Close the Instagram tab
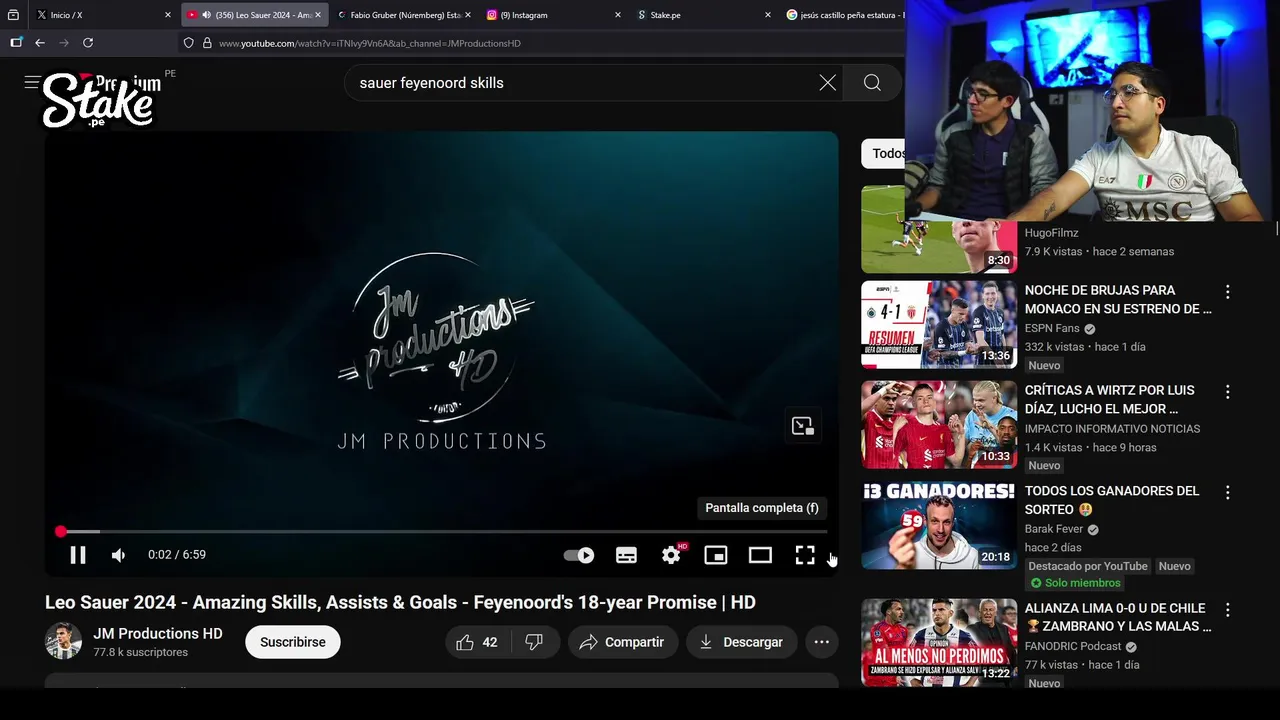Image resolution: width=1280 pixels, height=720 pixels. click(618, 15)
